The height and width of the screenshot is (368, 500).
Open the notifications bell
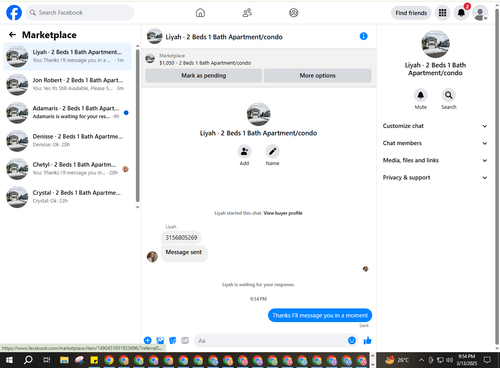[461, 13]
